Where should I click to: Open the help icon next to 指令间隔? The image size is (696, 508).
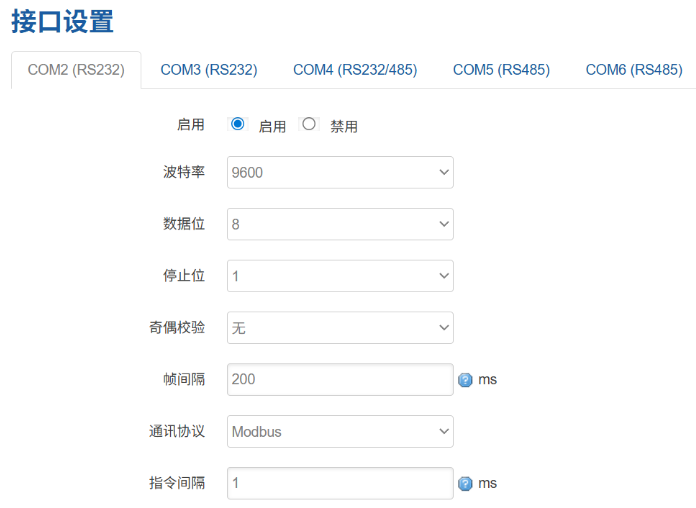pyautogui.click(x=465, y=484)
